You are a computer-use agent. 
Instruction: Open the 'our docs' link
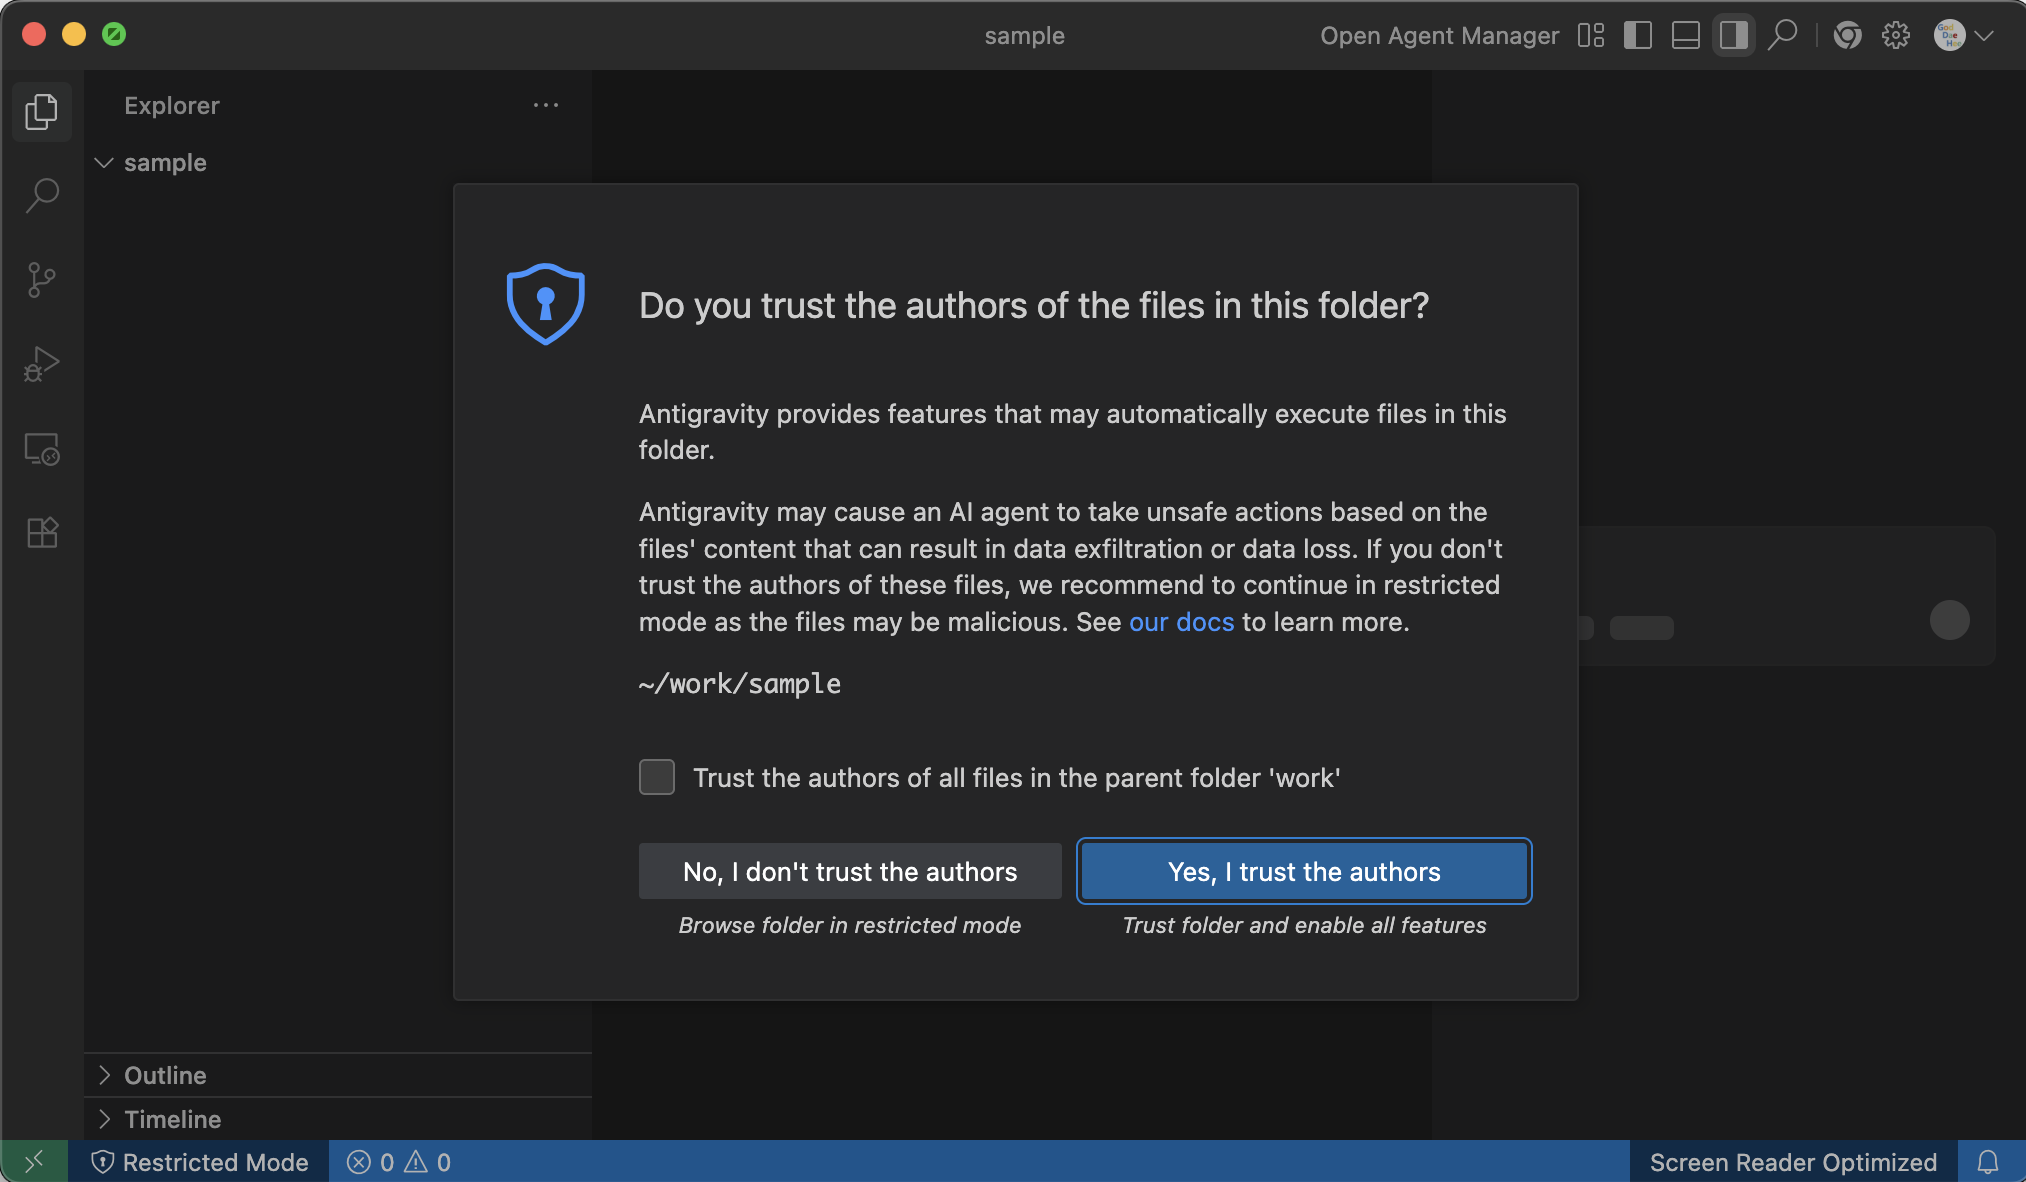[1181, 622]
